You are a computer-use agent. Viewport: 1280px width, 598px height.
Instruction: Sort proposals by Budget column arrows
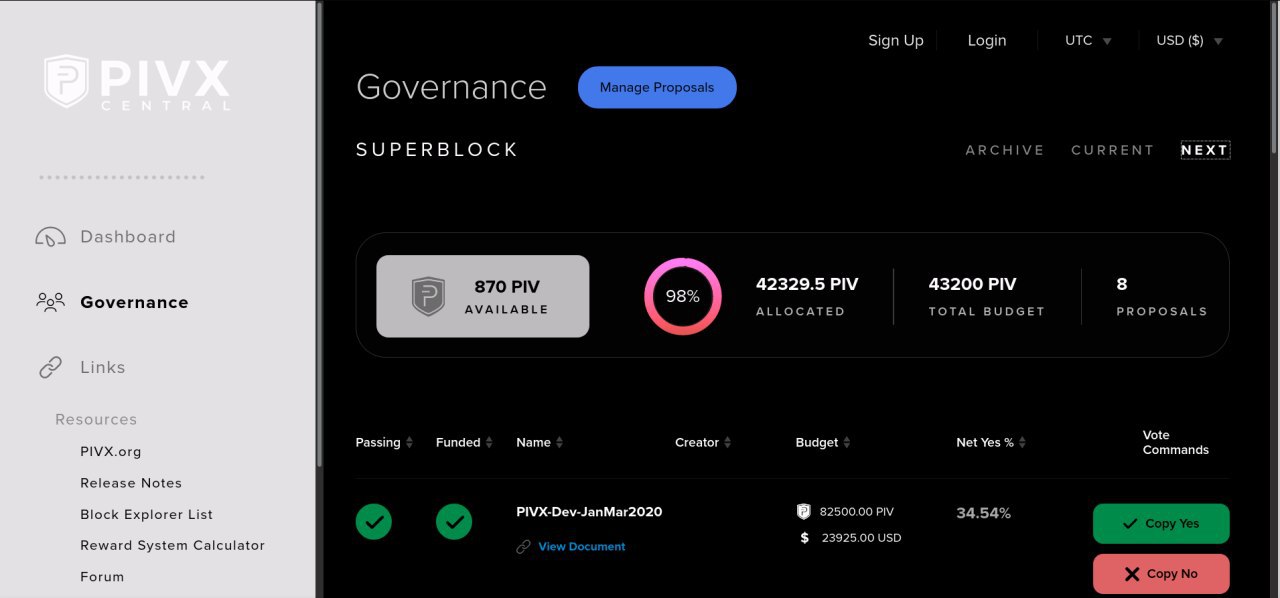click(x=846, y=442)
